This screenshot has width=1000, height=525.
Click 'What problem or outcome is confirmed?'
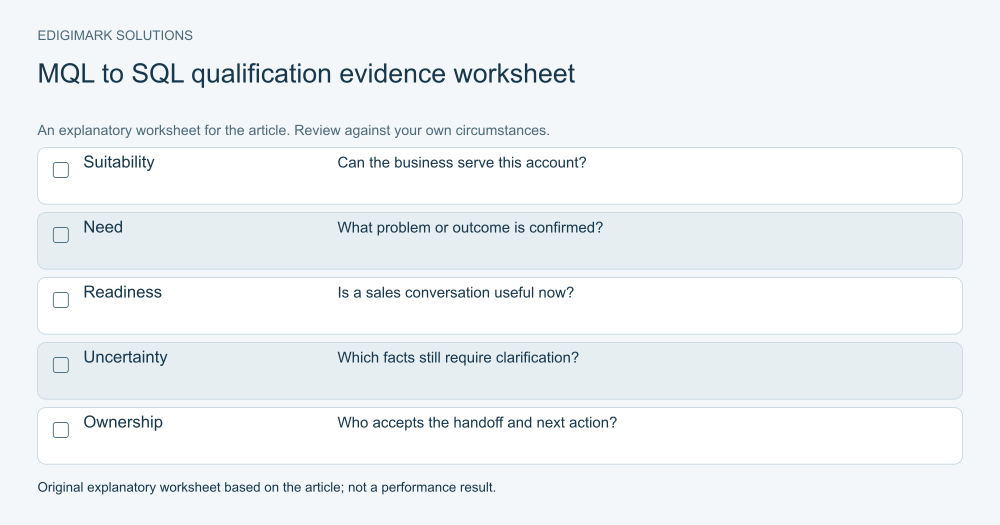pyautogui.click(x=470, y=228)
